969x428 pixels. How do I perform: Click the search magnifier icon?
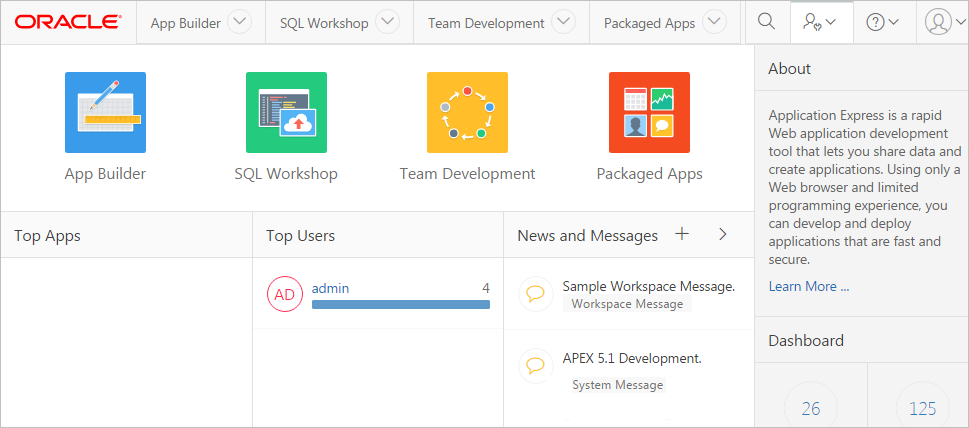pos(766,22)
